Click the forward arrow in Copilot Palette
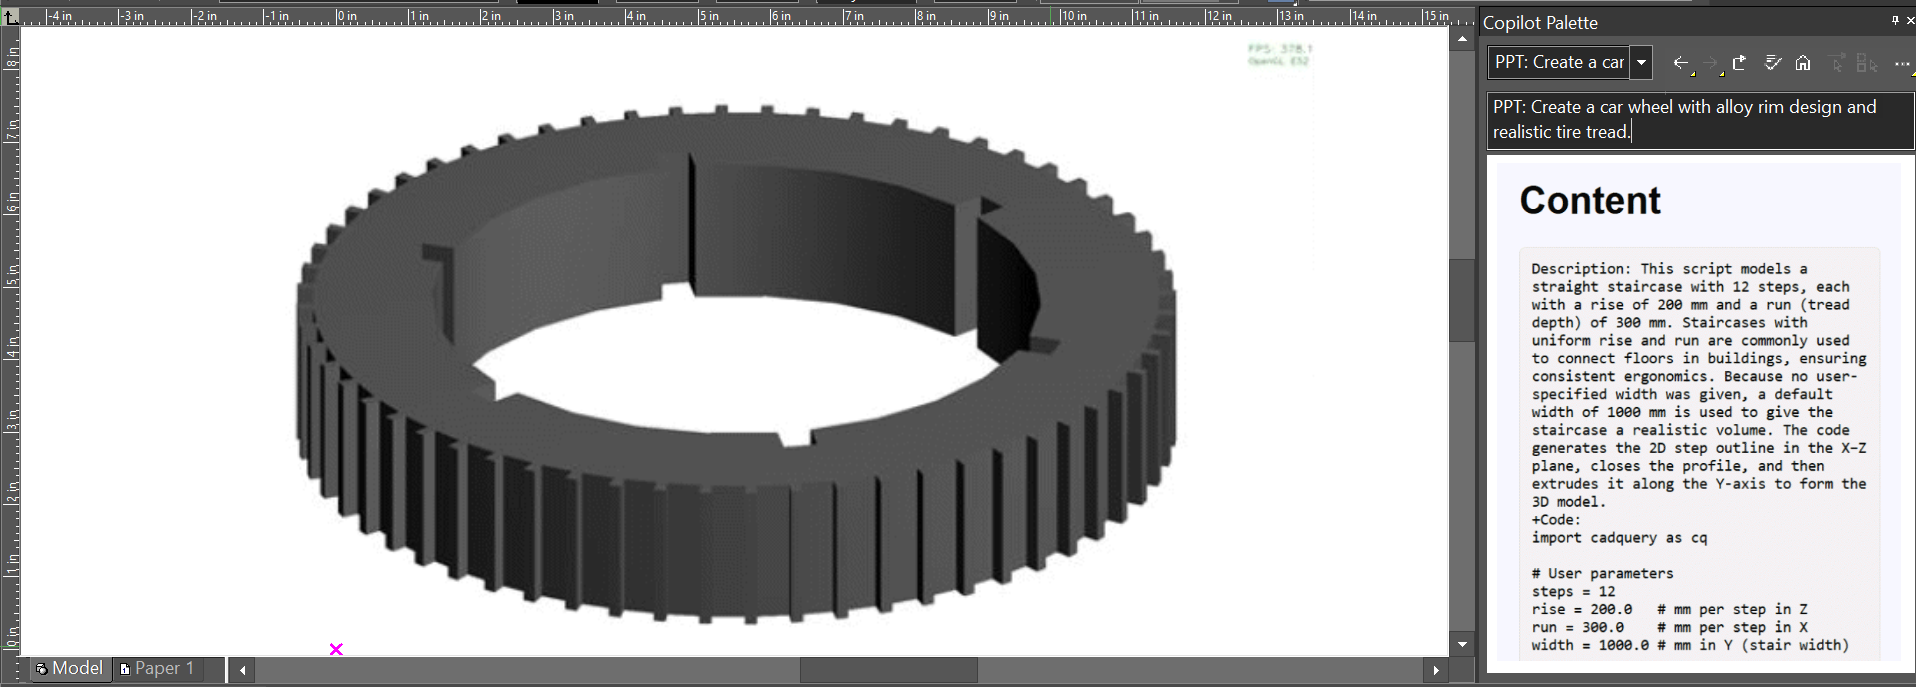This screenshot has width=1916, height=687. pyautogui.click(x=1710, y=63)
